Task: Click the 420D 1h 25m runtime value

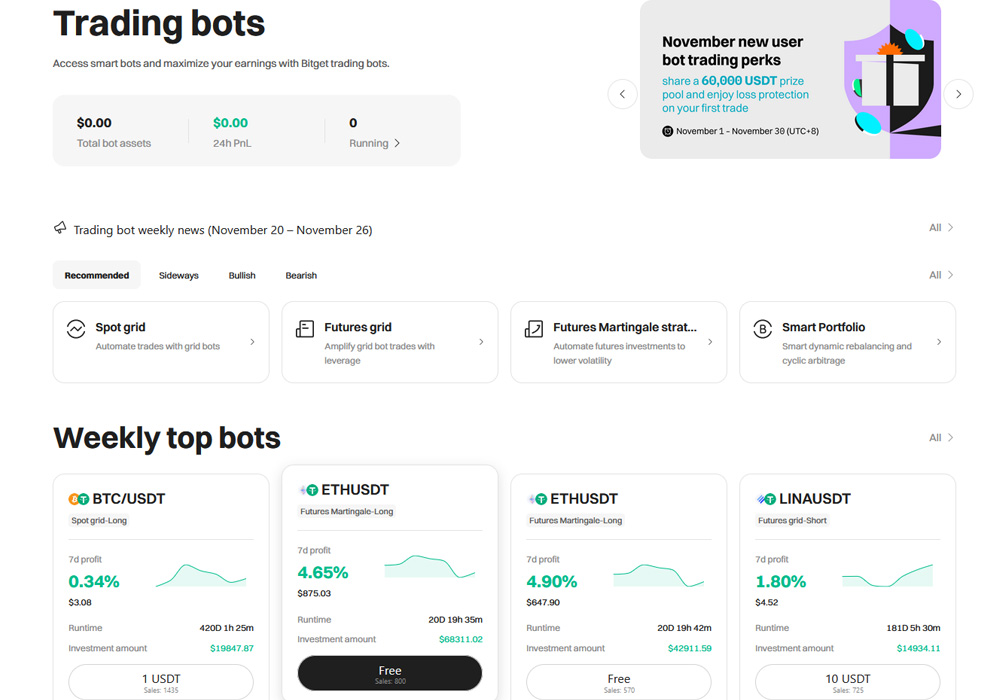Action: [x=226, y=628]
